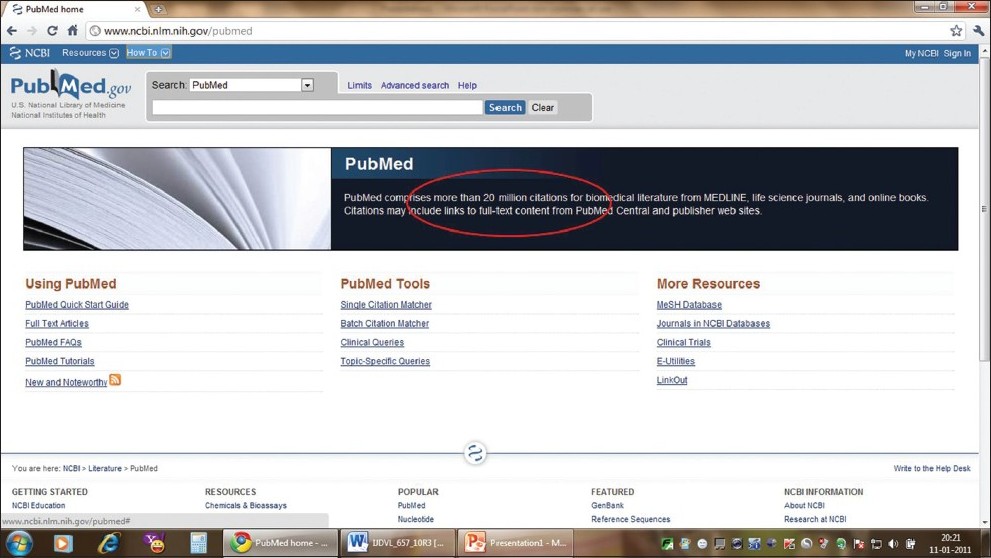
Task: Open the Nucleotide footer link
Action: [416, 519]
